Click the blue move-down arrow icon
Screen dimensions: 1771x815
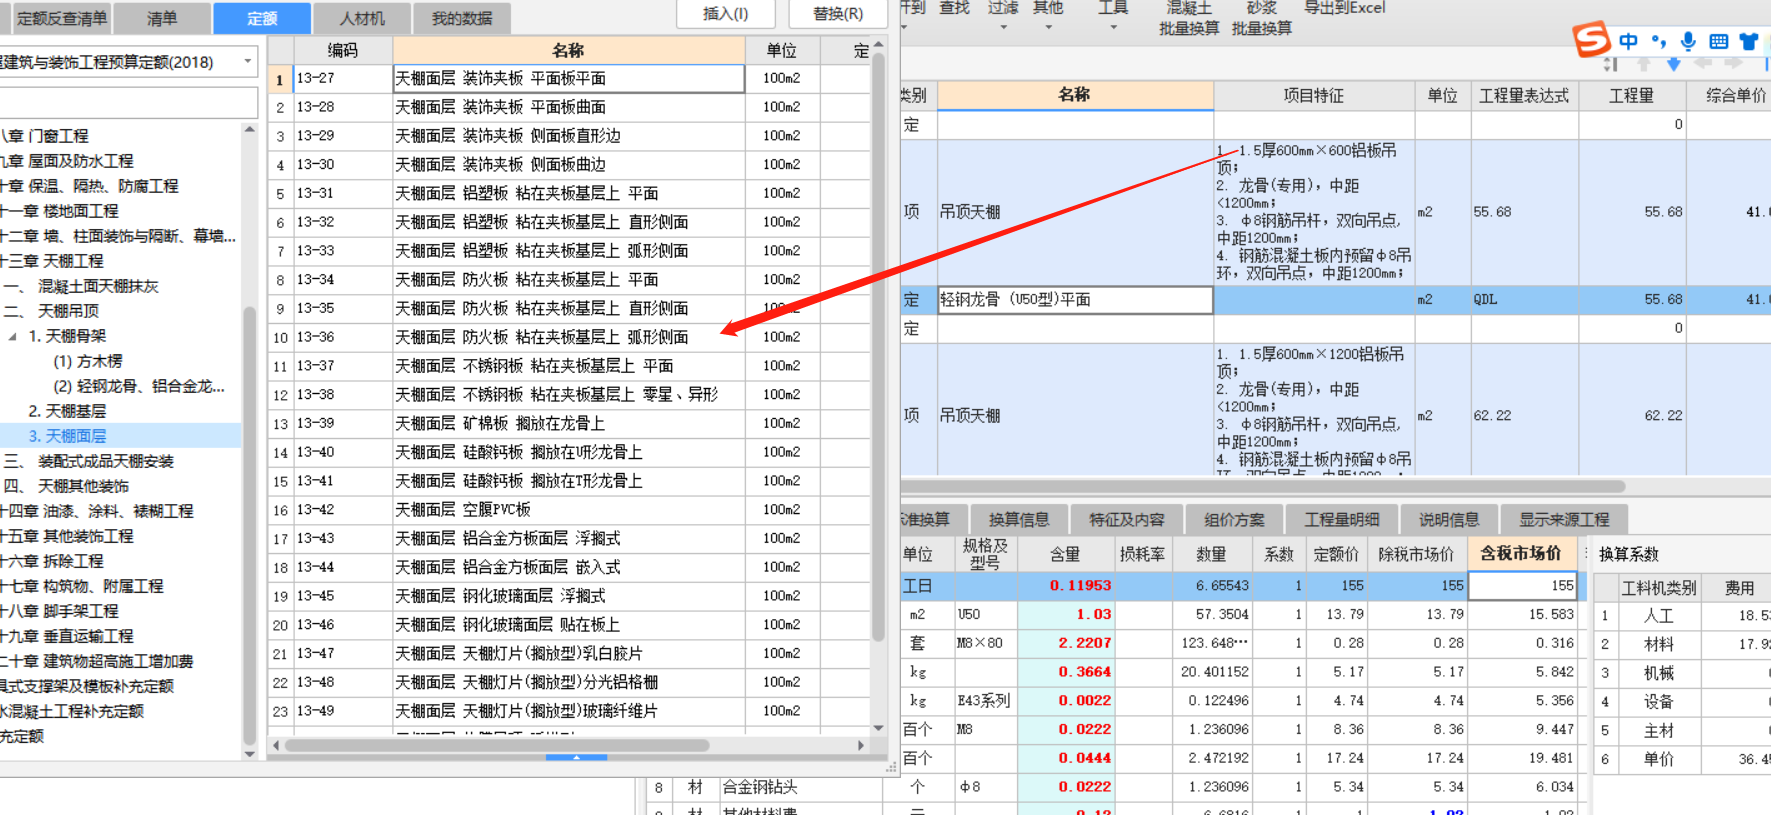1674,64
